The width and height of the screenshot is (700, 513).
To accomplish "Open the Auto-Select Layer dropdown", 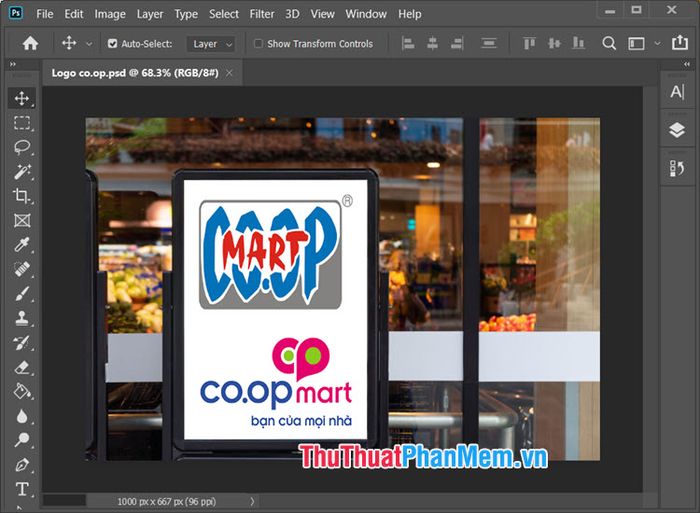I will pos(211,44).
